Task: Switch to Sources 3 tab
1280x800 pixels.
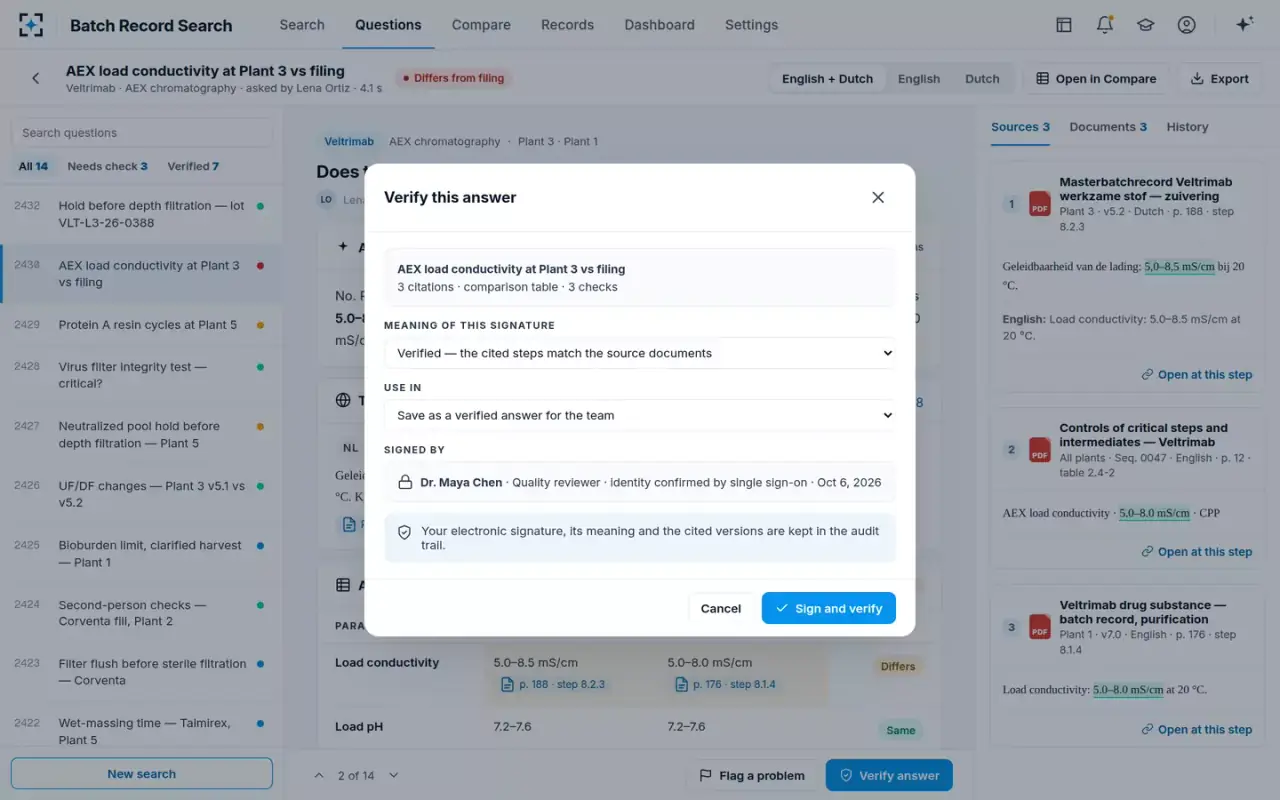Action: (x=1020, y=127)
